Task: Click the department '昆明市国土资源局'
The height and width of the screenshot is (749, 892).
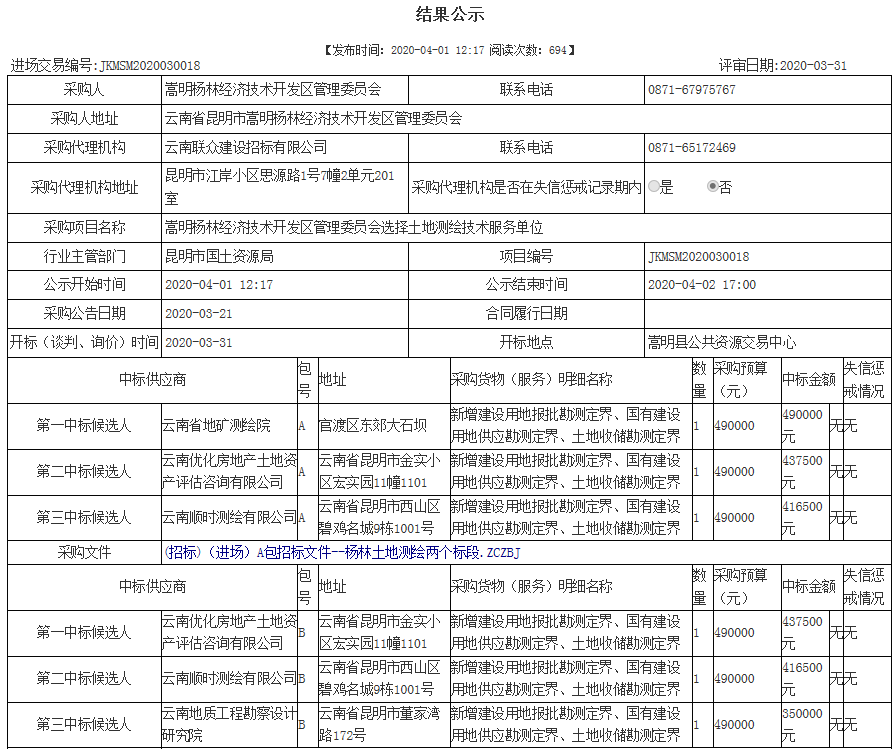Action: (219, 256)
